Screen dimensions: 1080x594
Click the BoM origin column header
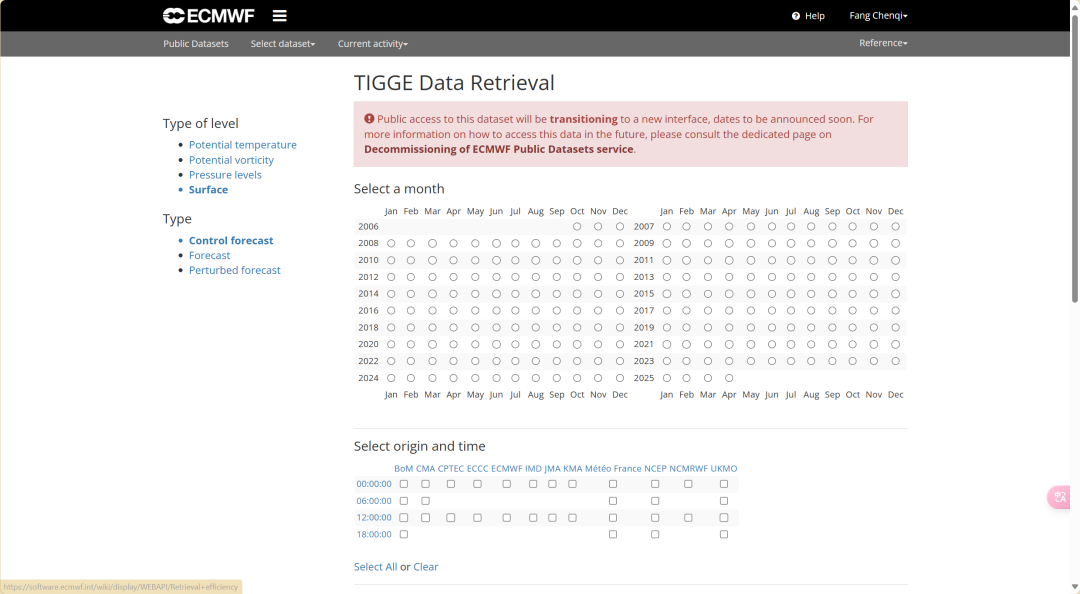pyautogui.click(x=404, y=469)
